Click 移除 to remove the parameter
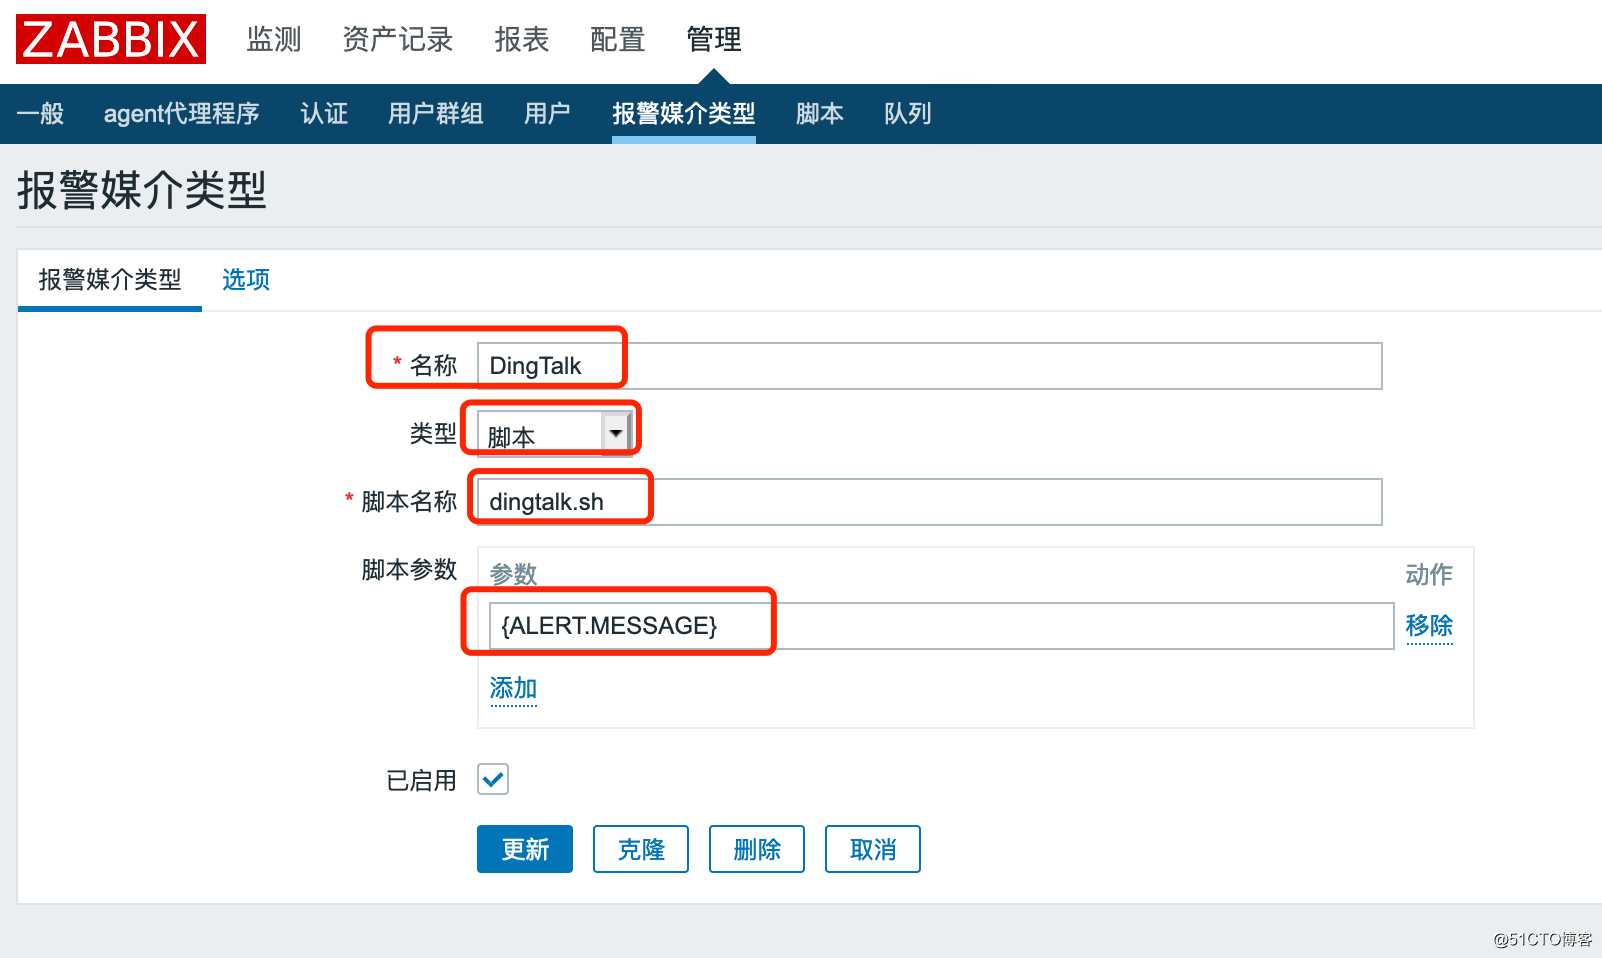 point(1429,626)
